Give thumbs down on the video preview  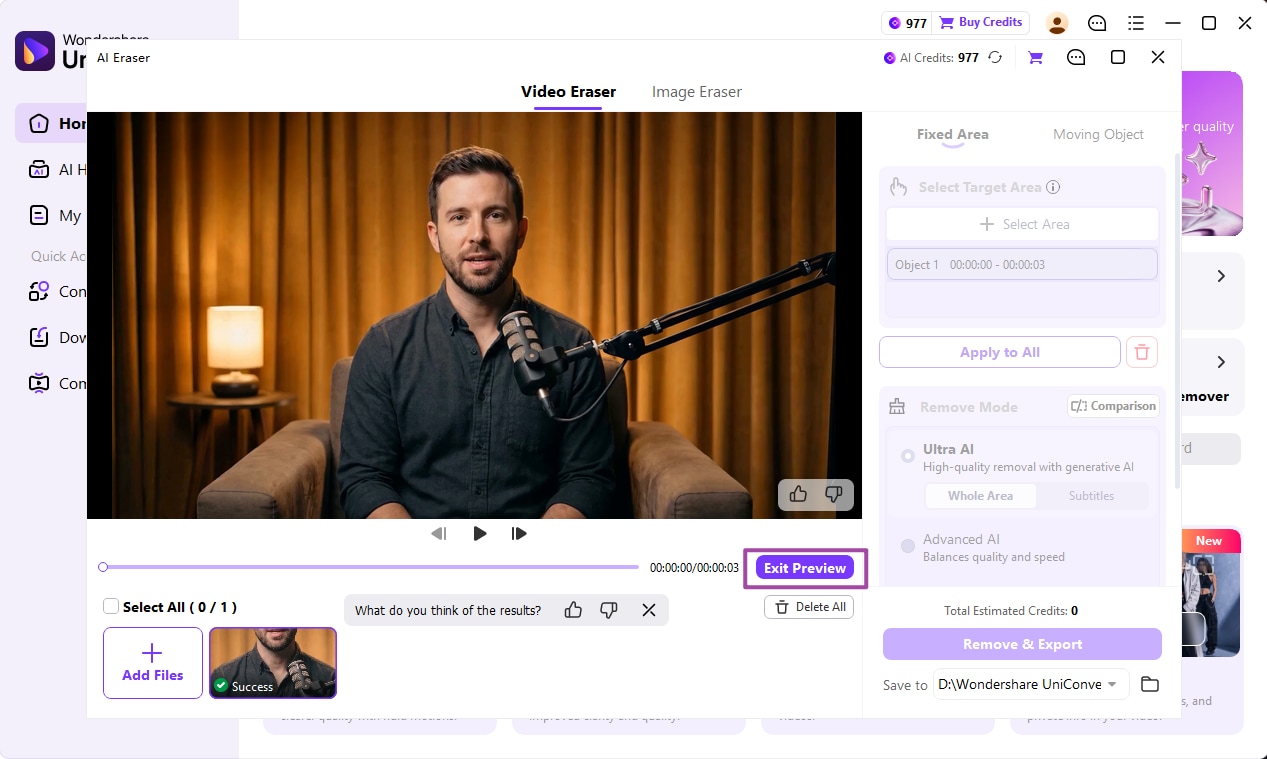tap(833, 494)
